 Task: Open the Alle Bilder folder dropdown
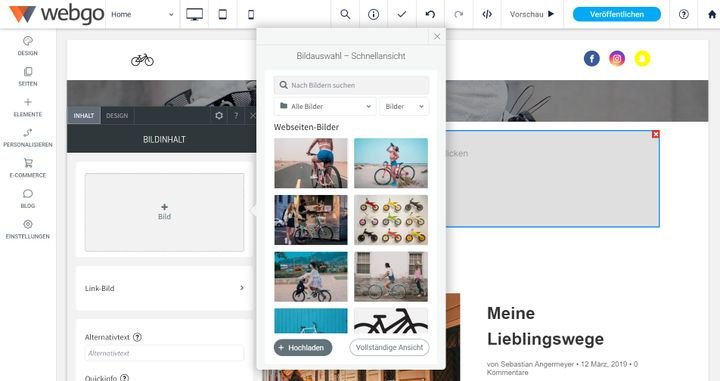325,106
